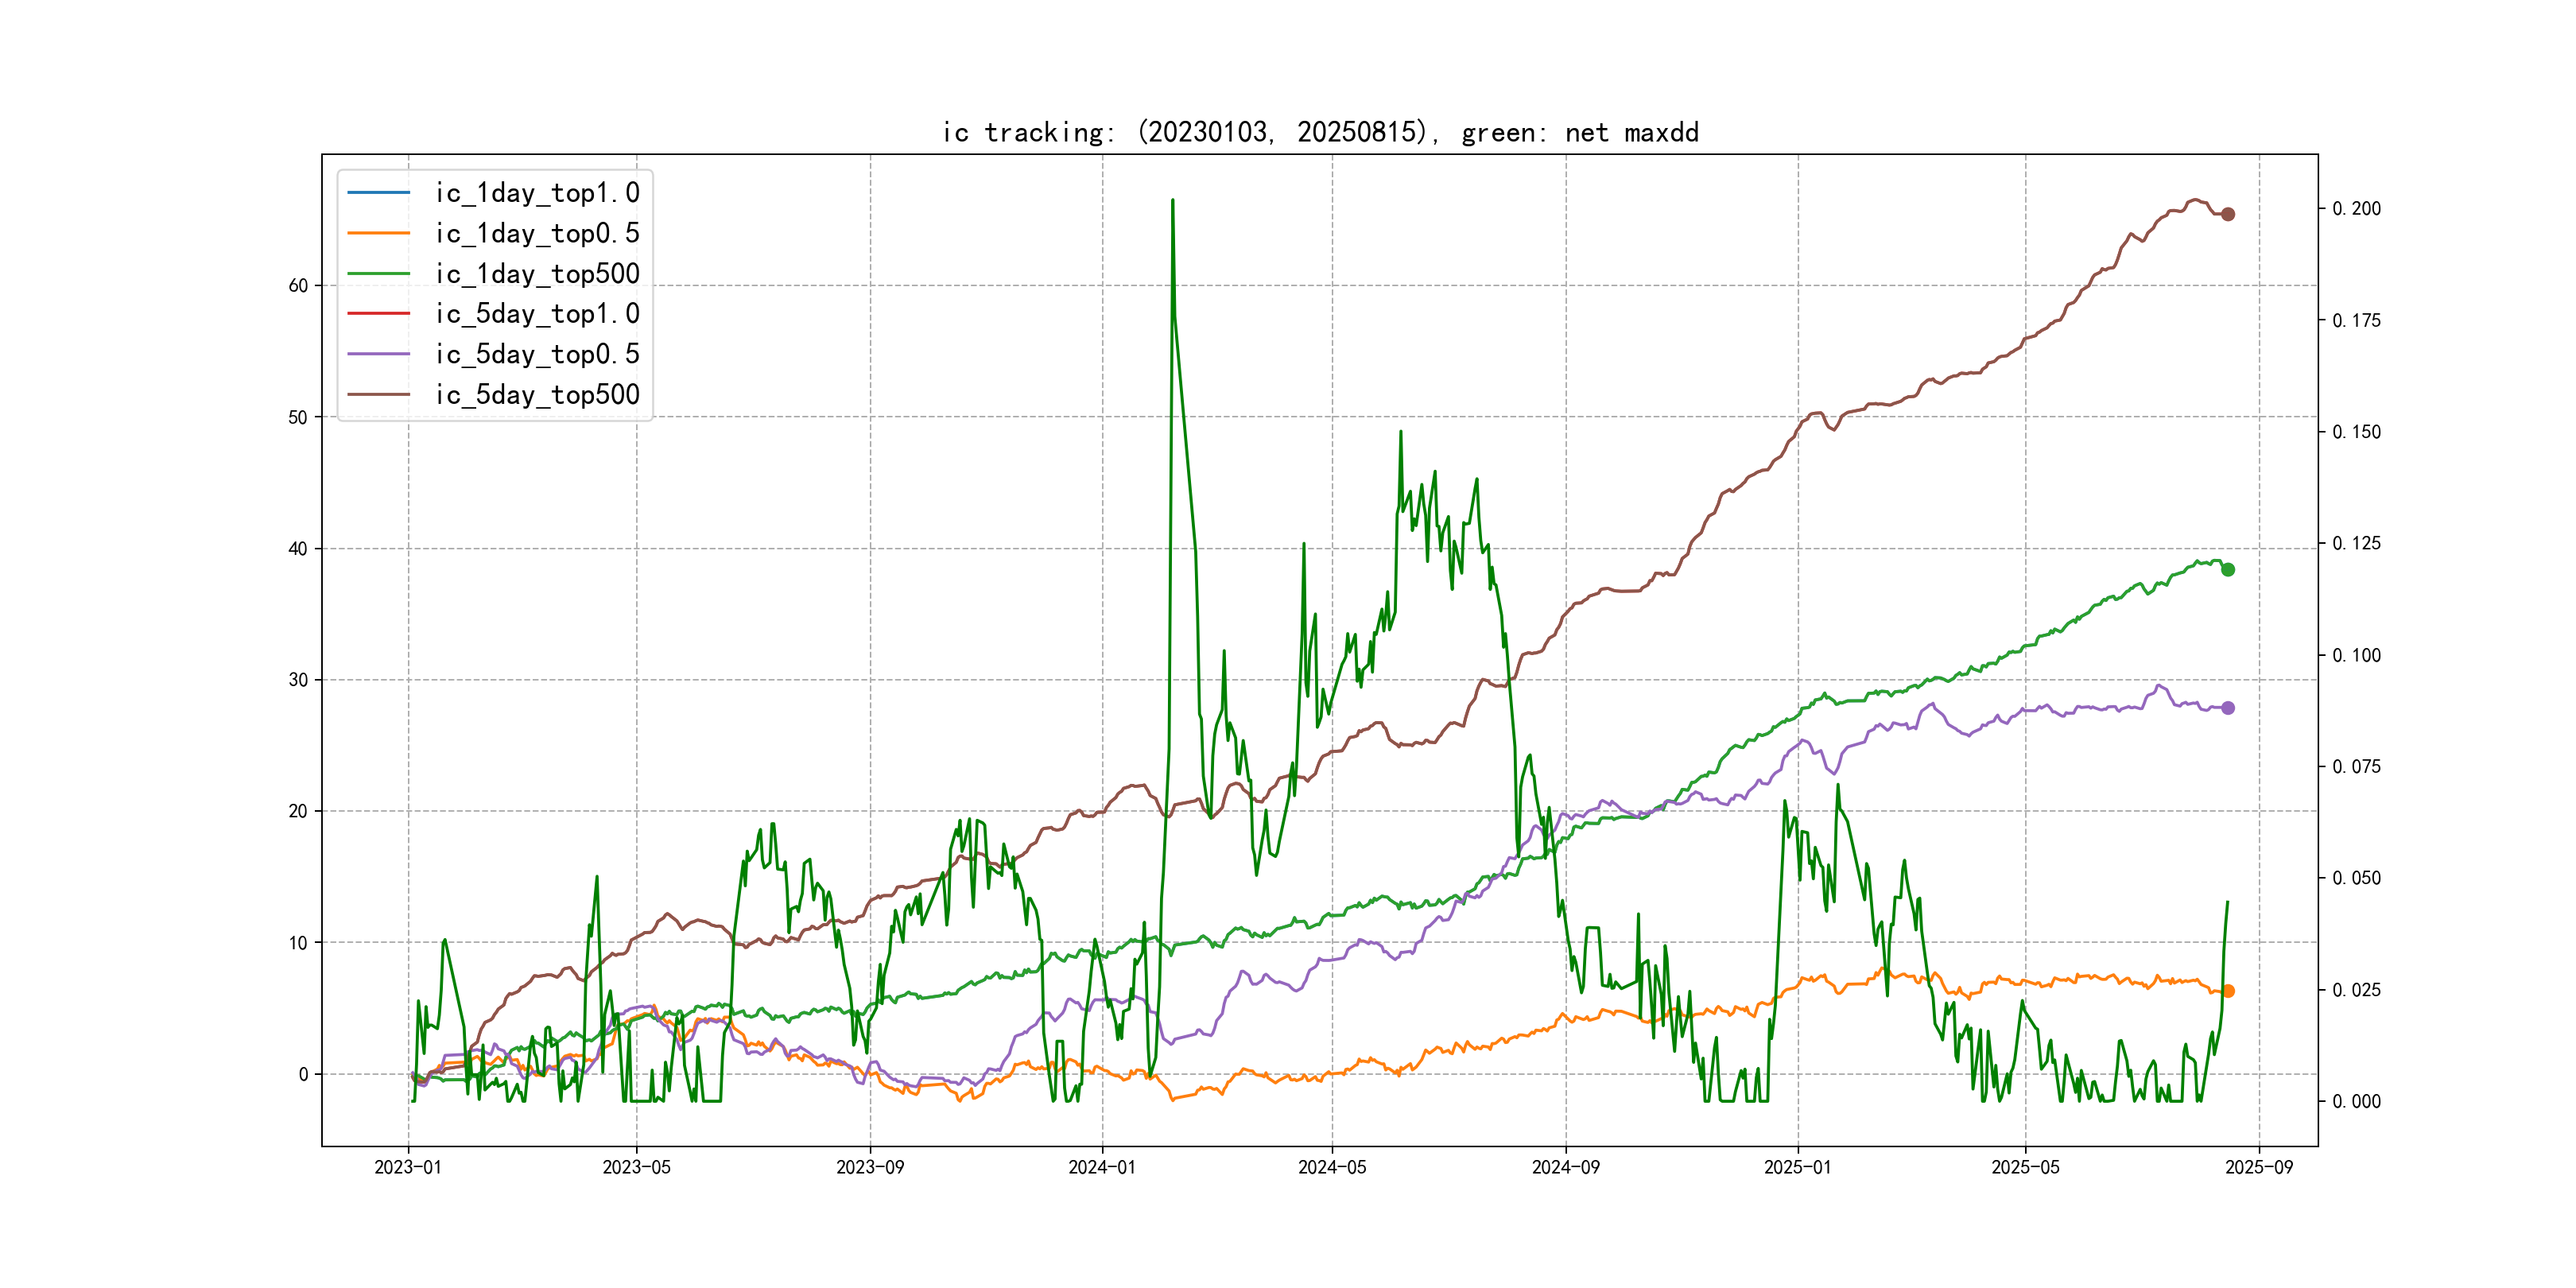Click the green endpoint marker of ic_1day_top500

[2228, 569]
